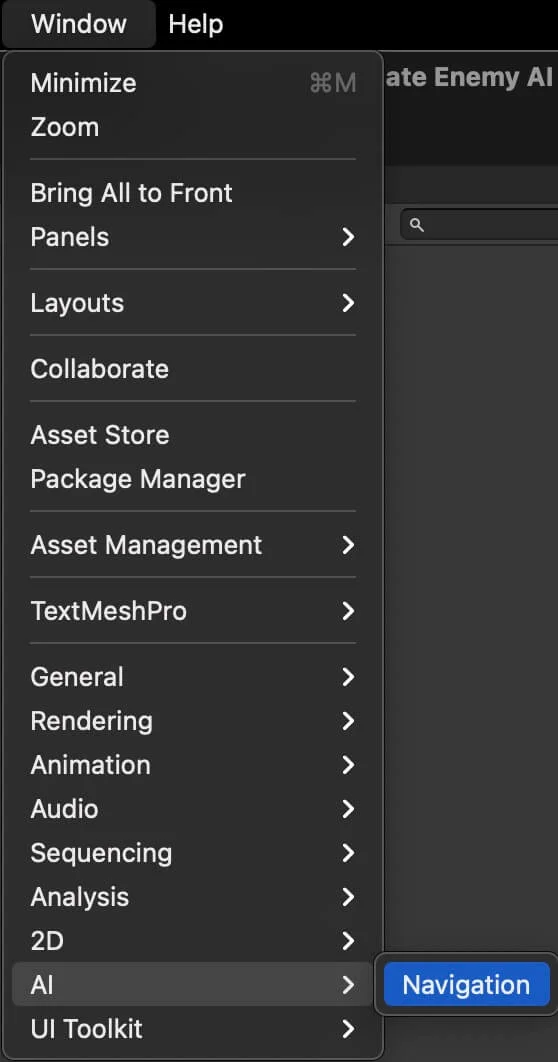558x1062 pixels.
Task: Open the Package Manager
Action: point(193,479)
